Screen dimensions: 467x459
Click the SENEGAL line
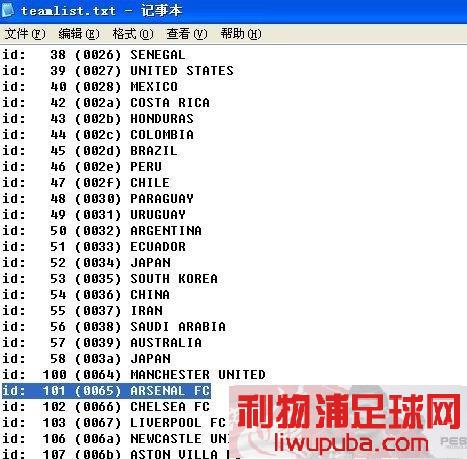[x=94, y=55]
